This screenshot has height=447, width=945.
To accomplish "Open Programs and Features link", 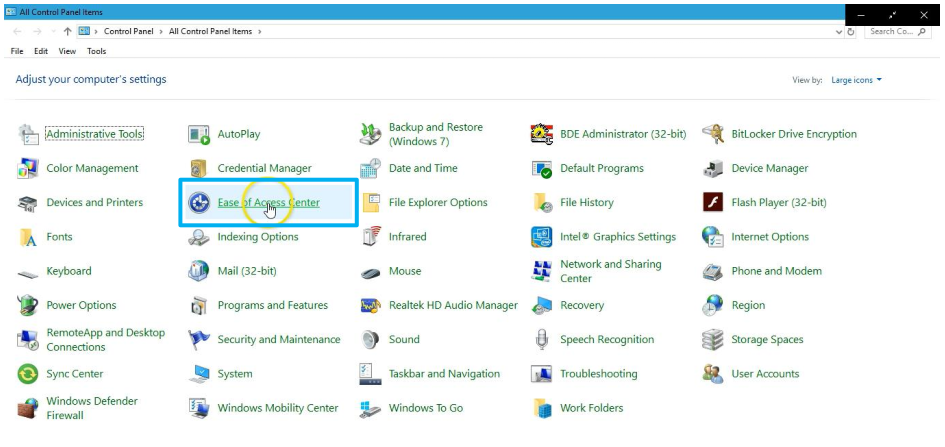I will 273,306.
